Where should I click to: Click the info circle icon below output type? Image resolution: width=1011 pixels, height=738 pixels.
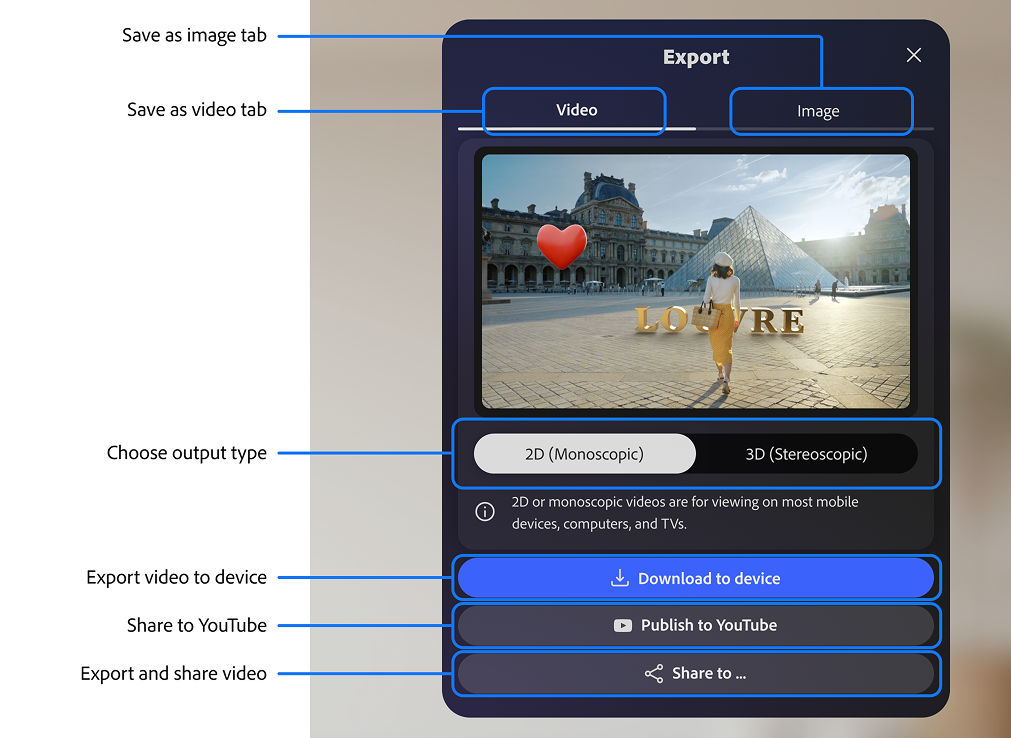click(x=485, y=511)
